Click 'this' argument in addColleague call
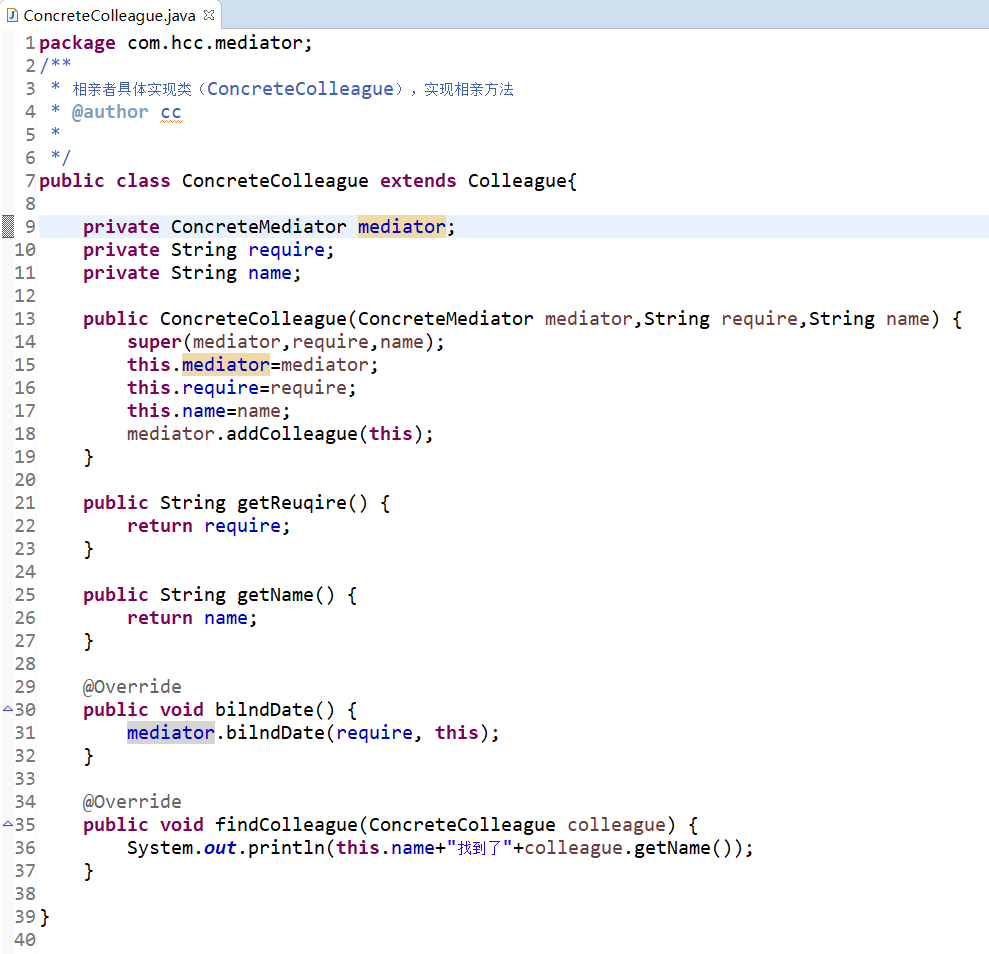The height and width of the screenshot is (954, 989). [x=390, y=434]
